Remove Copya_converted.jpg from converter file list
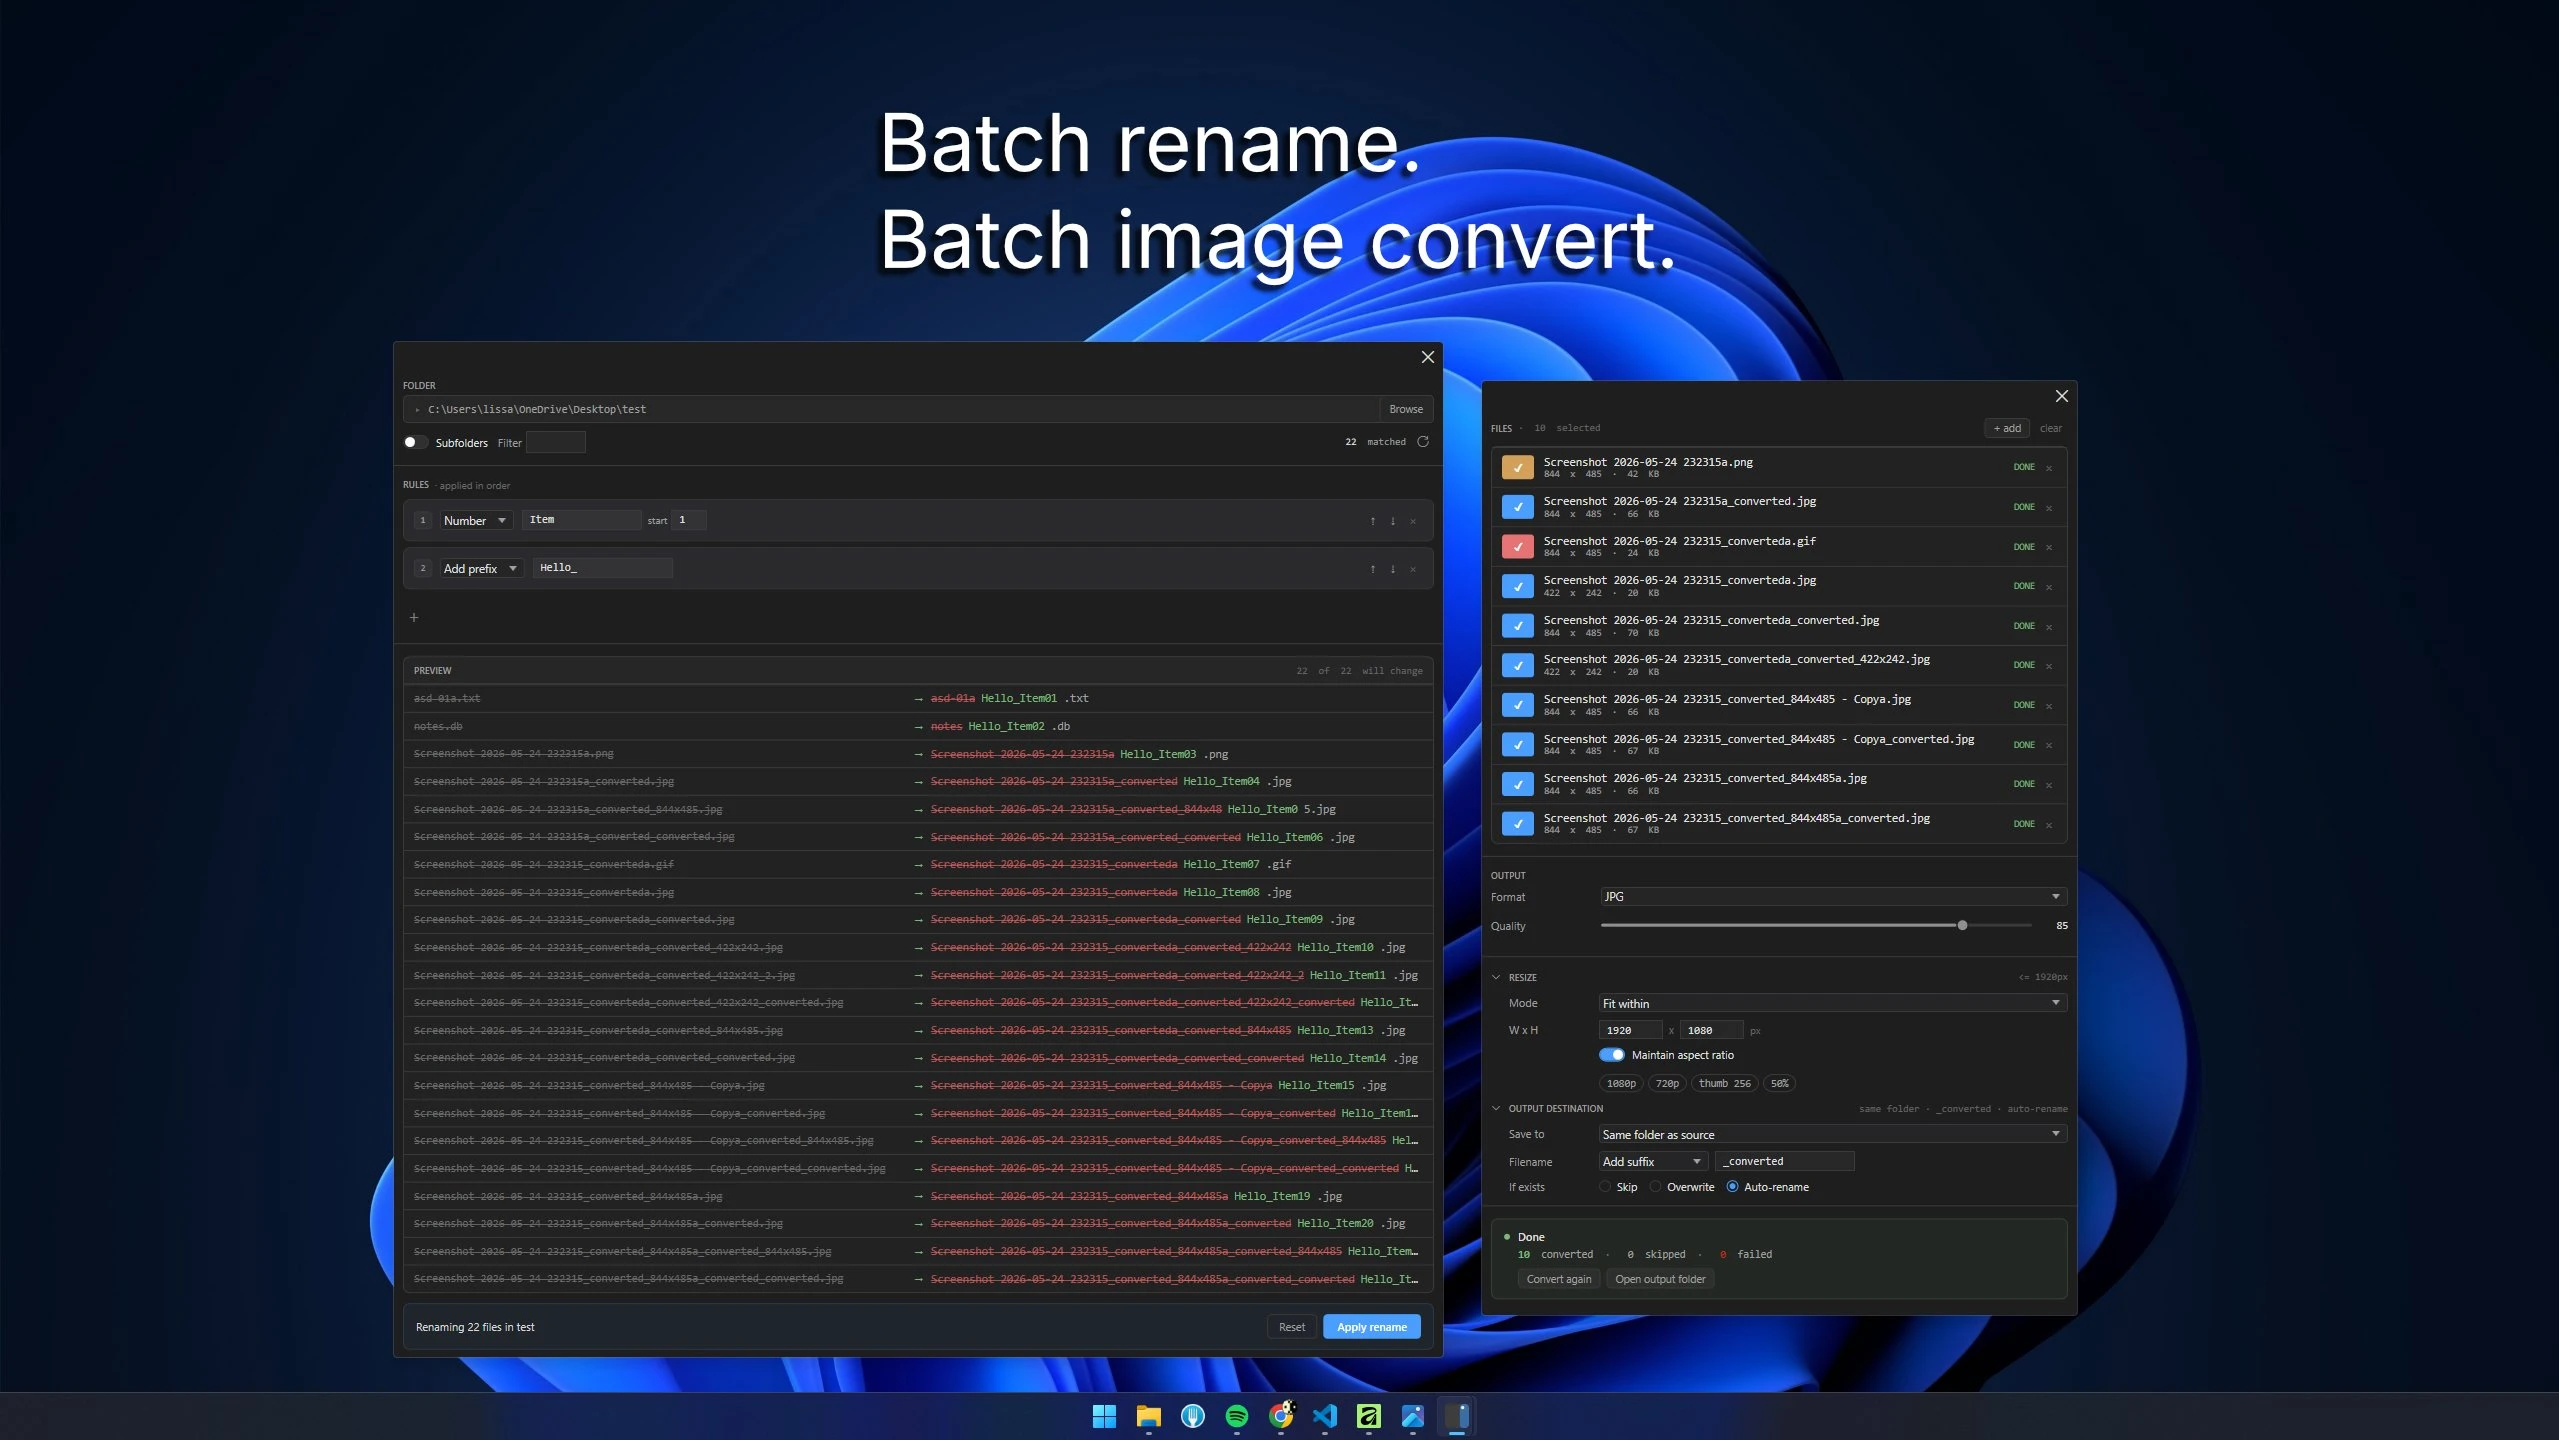2559x1440 pixels. (2049, 745)
